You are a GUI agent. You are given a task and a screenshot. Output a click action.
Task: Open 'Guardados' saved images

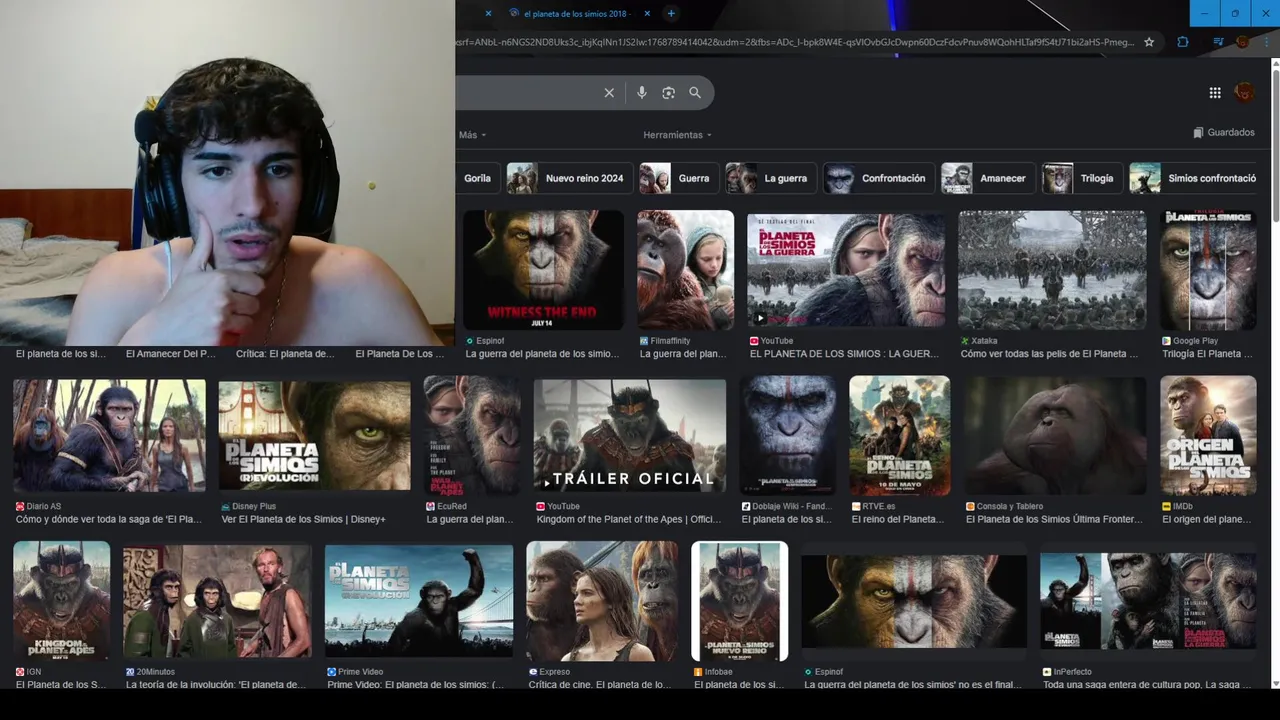click(x=1224, y=132)
